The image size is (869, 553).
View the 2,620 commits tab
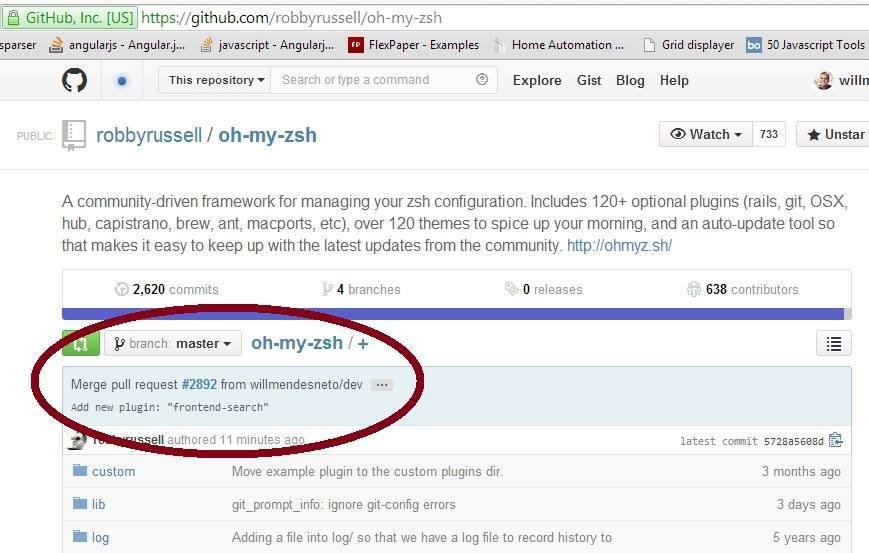166,289
